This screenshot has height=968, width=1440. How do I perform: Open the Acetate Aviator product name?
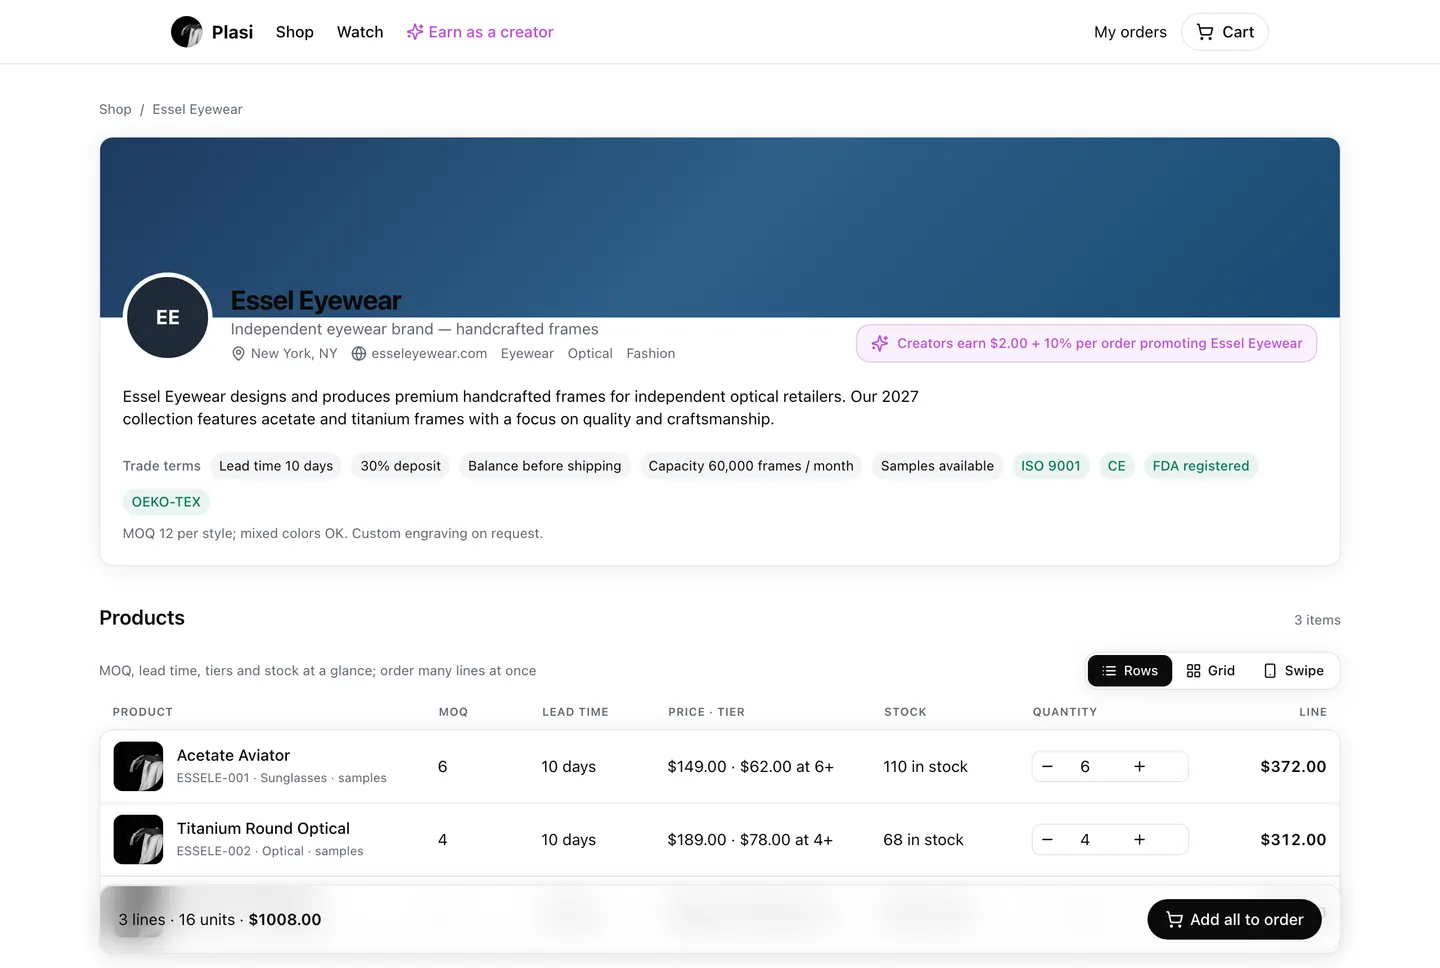[x=233, y=755]
